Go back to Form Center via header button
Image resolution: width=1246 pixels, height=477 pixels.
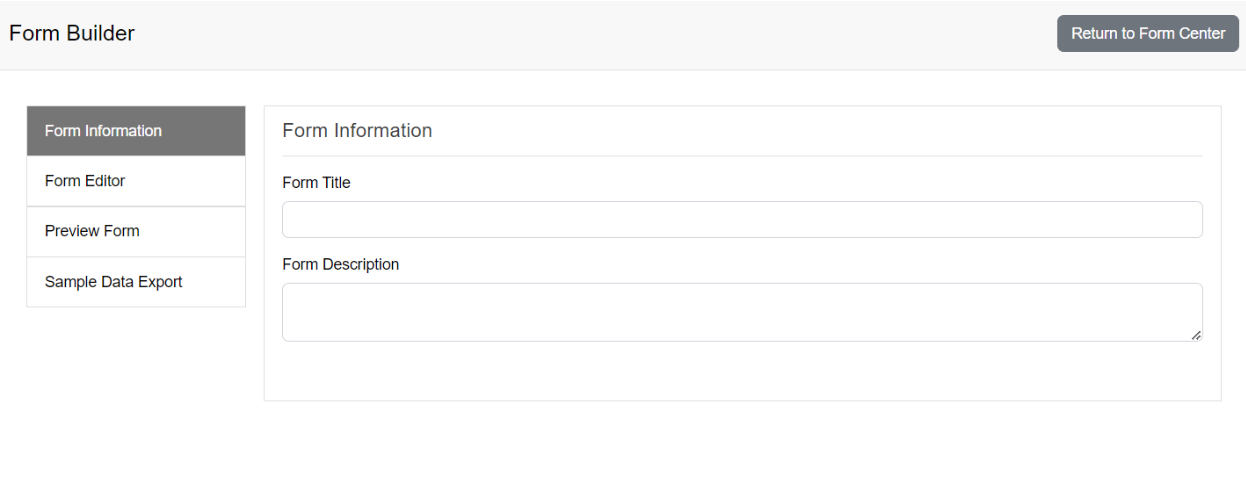1147,33
